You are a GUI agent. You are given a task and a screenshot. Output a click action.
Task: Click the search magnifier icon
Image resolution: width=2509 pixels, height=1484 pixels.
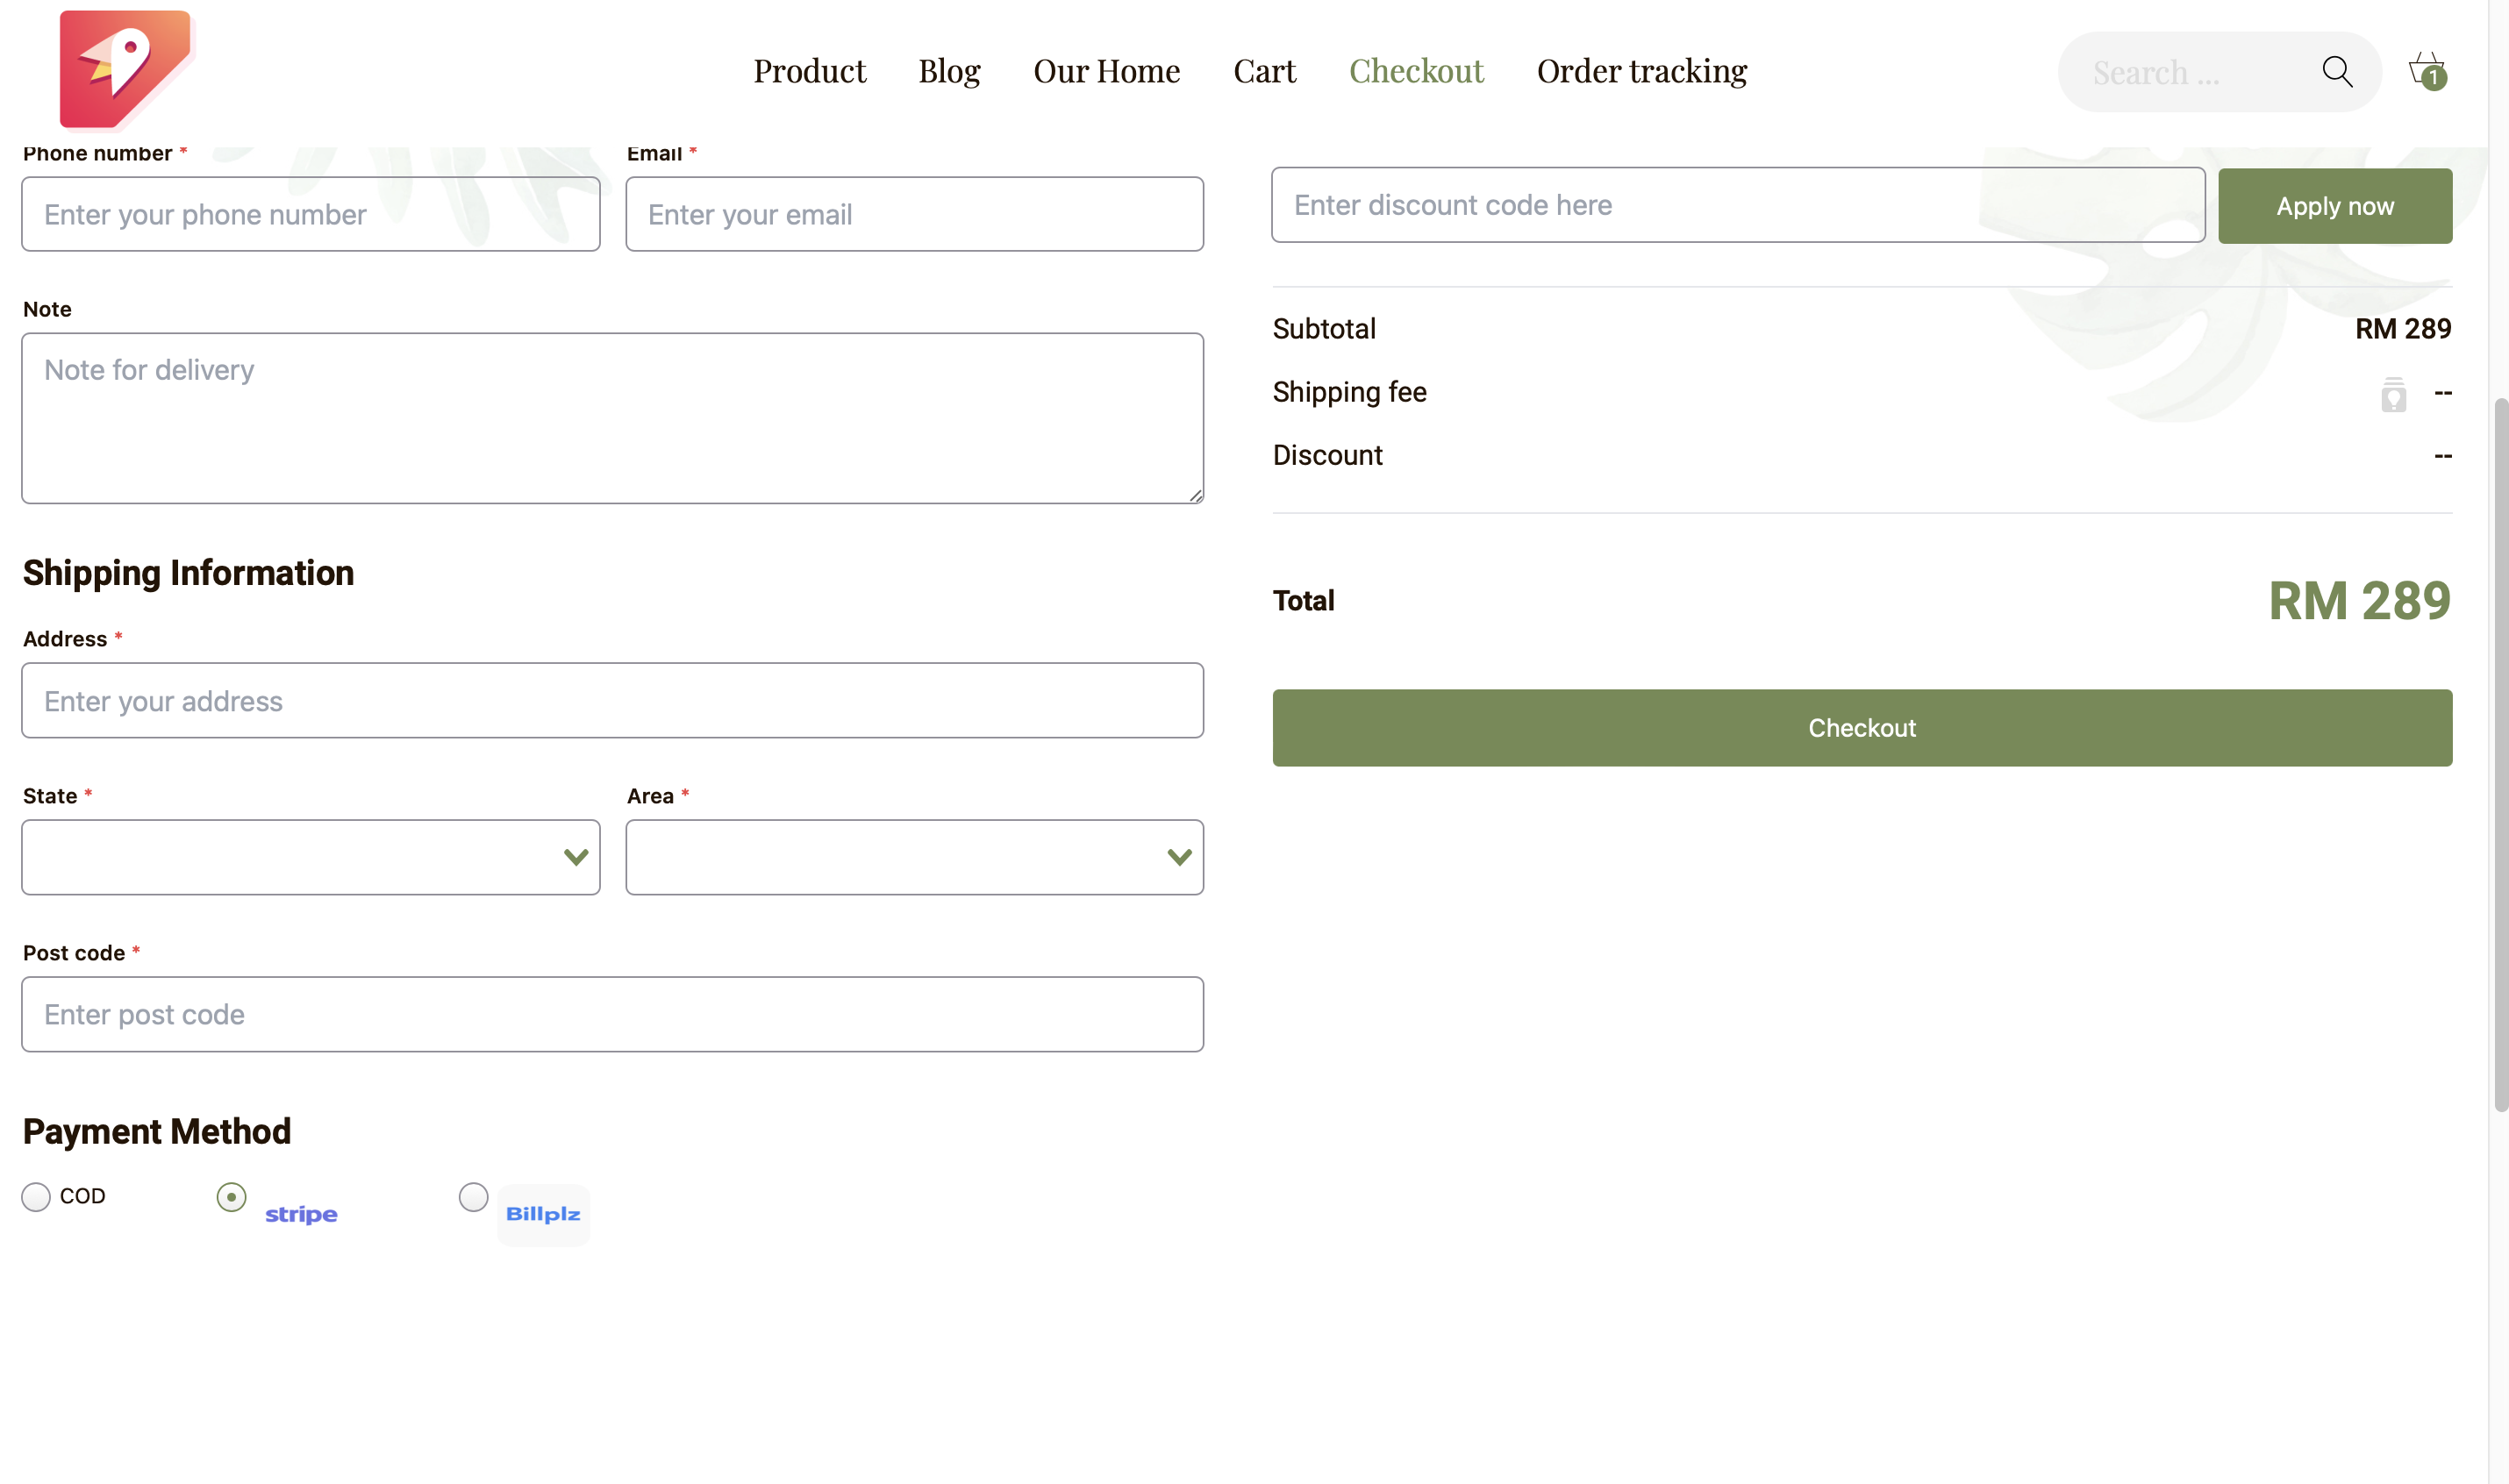[x=2336, y=72]
